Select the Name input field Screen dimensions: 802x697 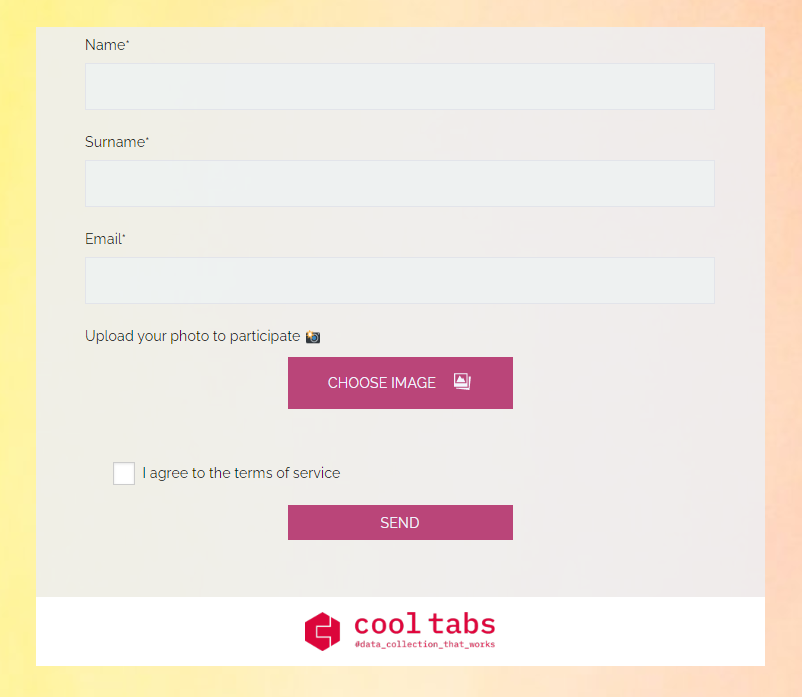(400, 86)
